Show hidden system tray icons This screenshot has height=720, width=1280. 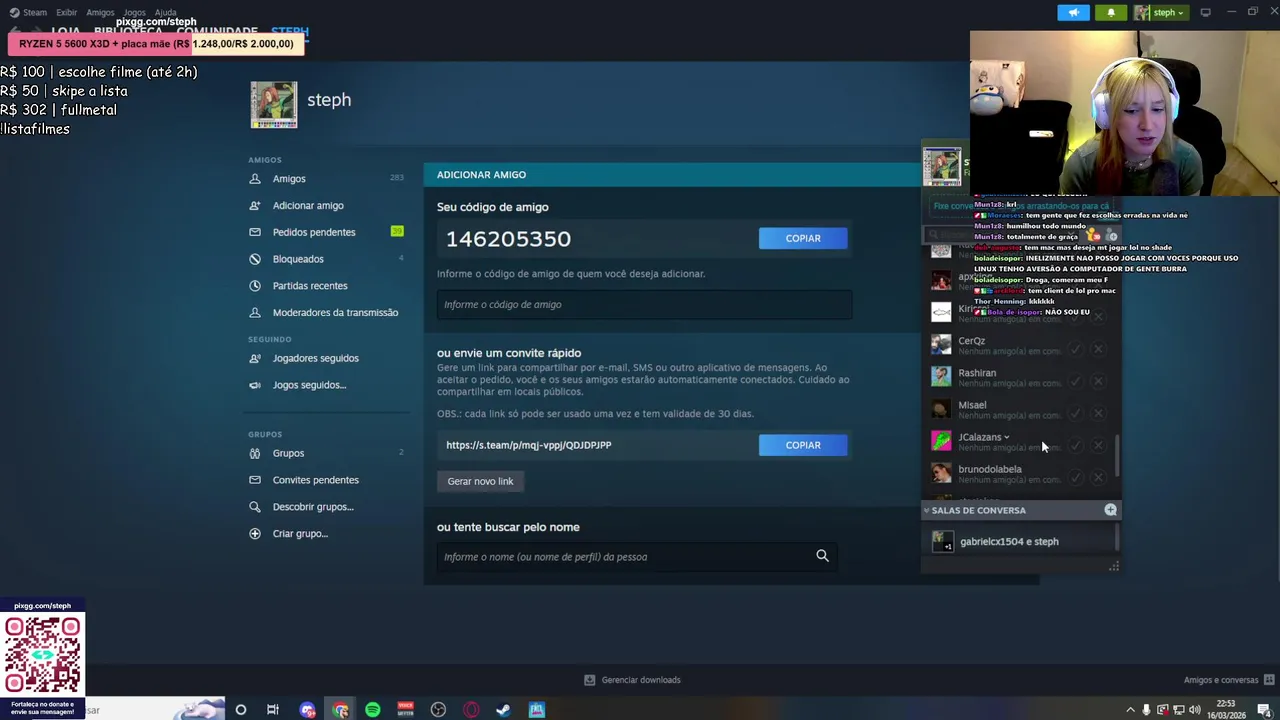click(x=1131, y=710)
